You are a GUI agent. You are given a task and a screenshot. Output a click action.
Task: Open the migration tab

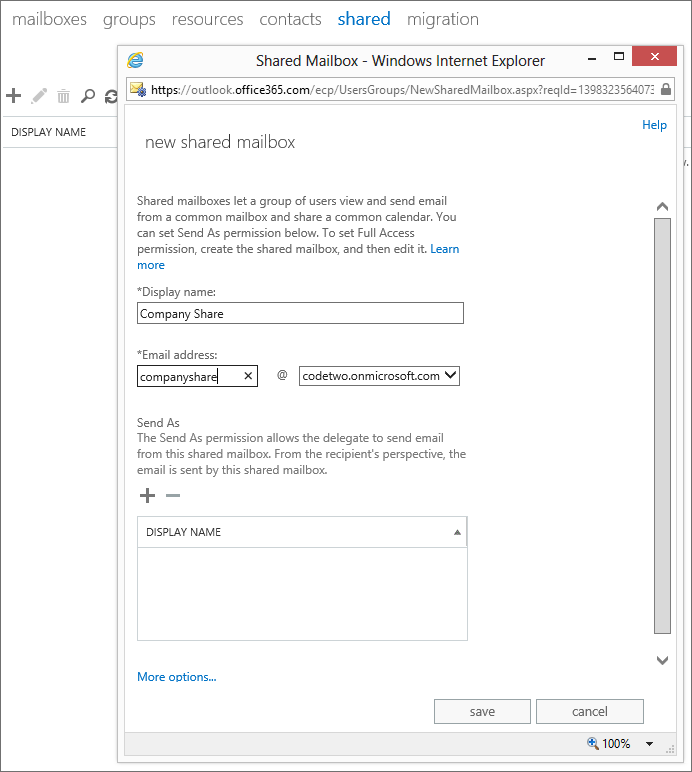(442, 20)
